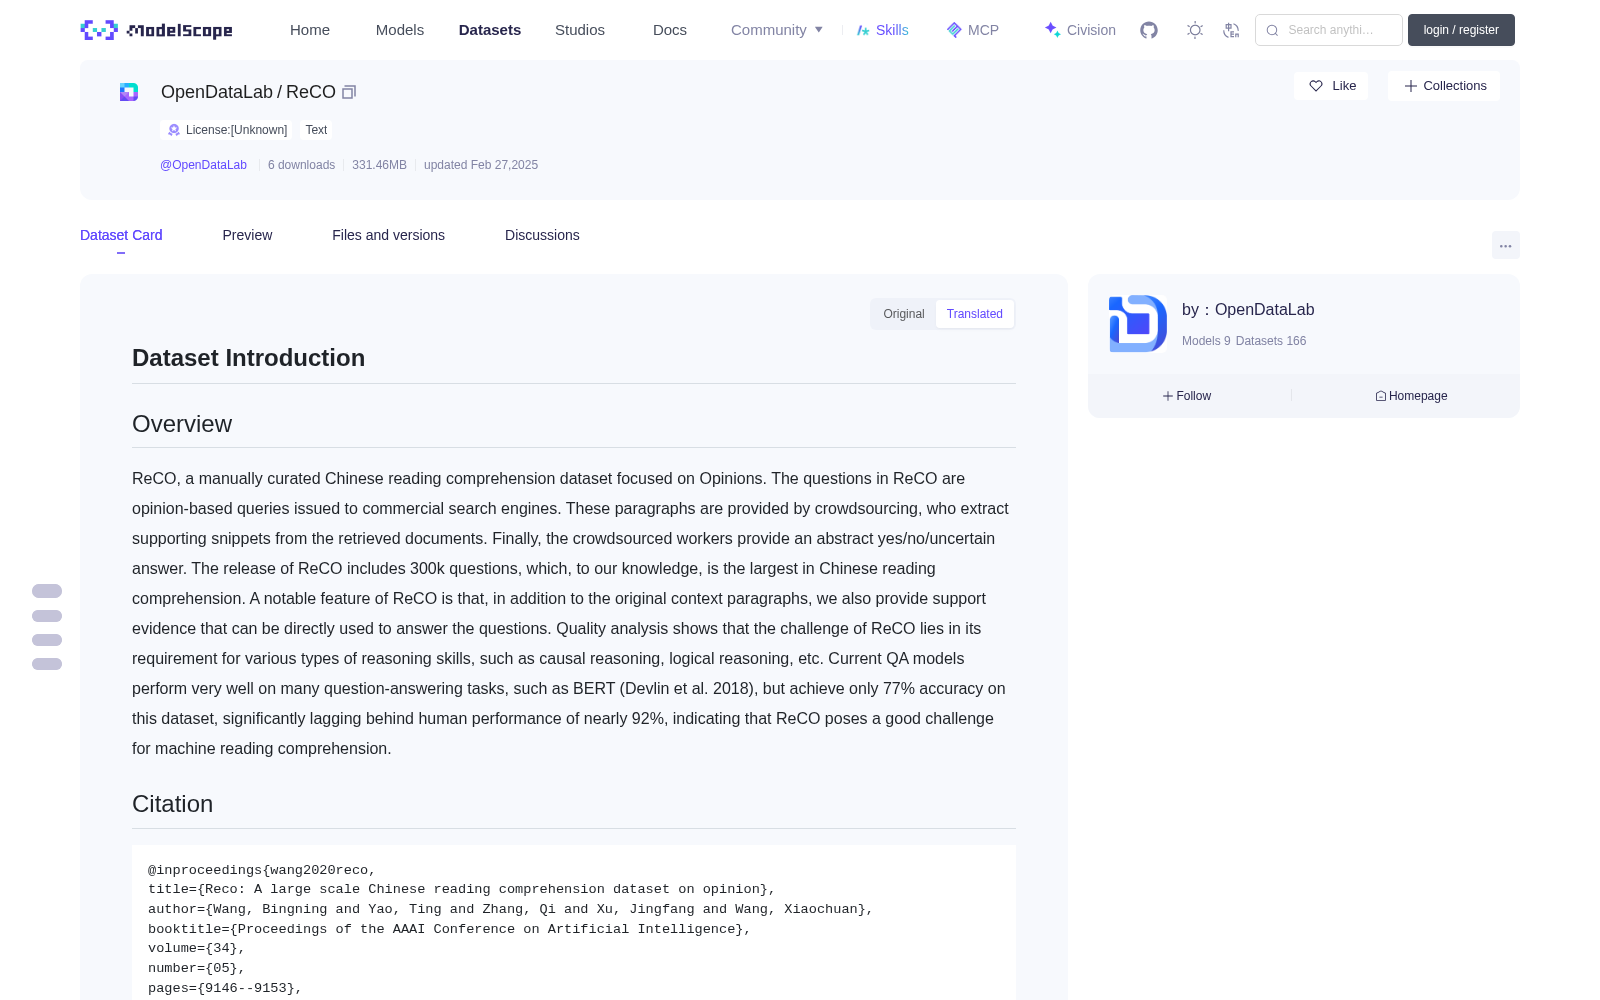The image size is (1600, 1000).
Task: Click the "pages={9146--9153}," citation line
Action: [x=225, y=988]
